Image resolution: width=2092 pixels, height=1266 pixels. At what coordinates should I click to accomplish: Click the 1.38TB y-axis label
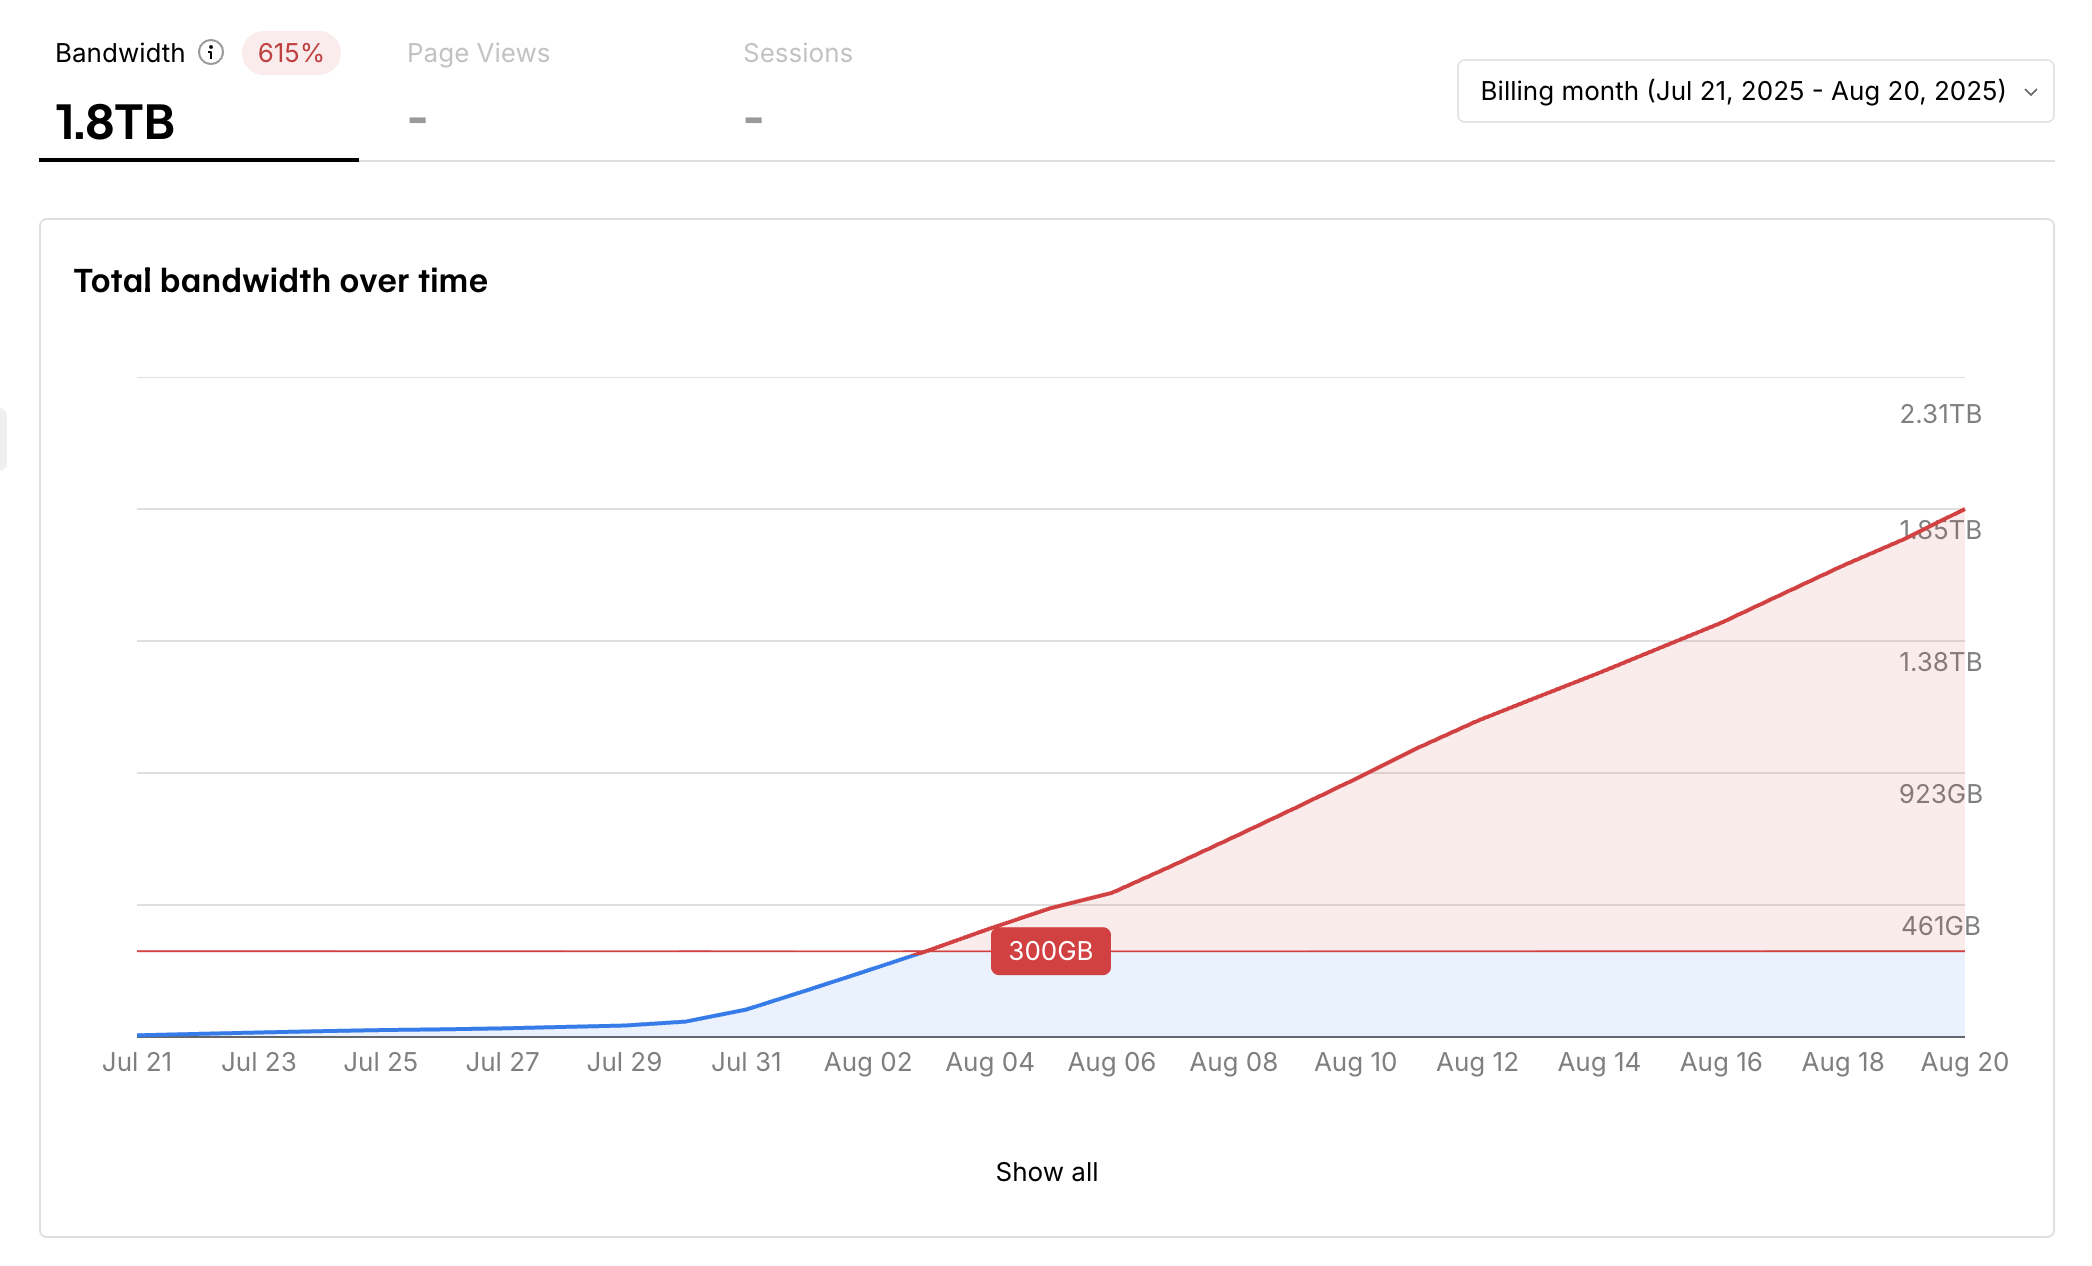tap(1940, 662)
